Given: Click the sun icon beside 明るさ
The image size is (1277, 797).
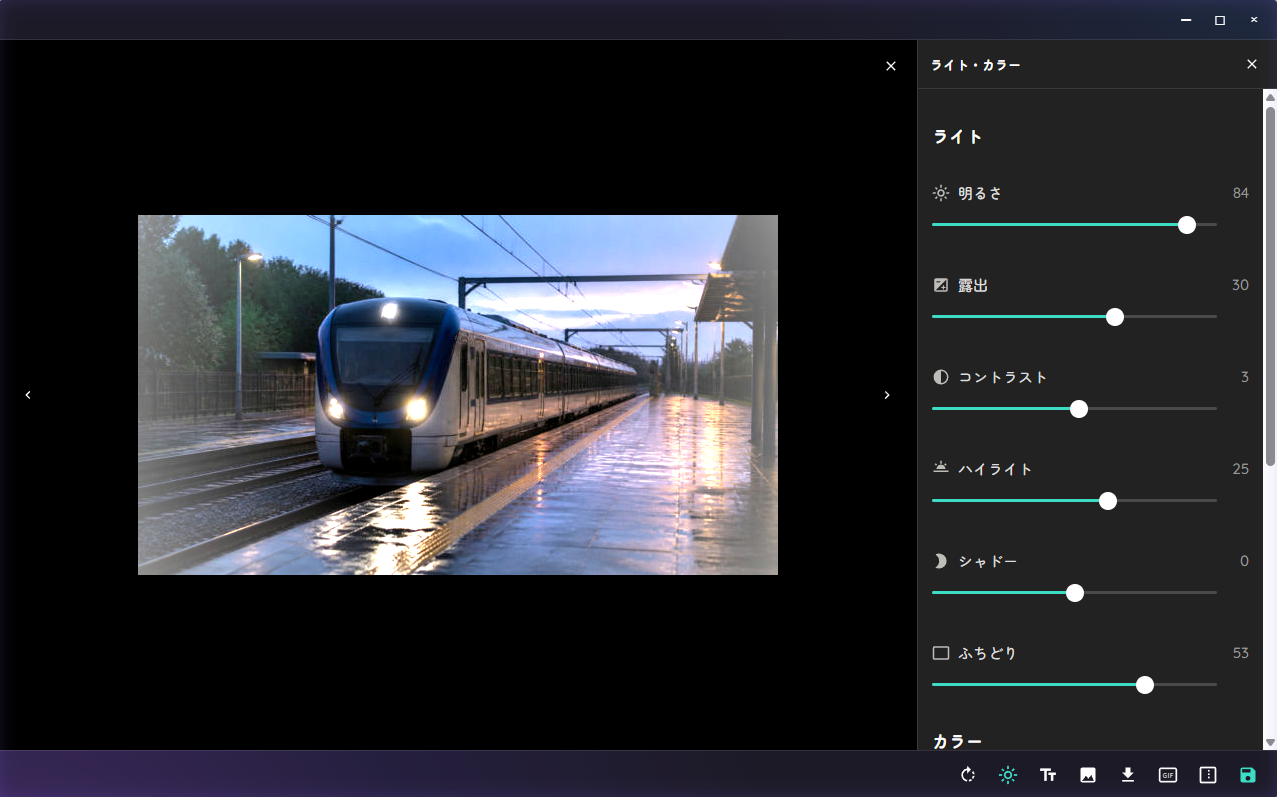Looking at the screenshot, I should (x=941, y=193).
